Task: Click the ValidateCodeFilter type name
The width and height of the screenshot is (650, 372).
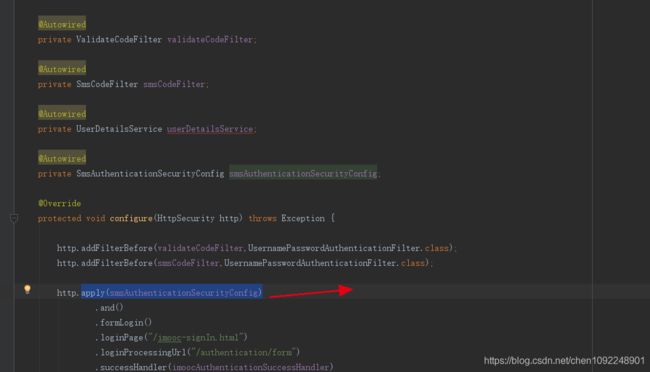Action: pyautogui.click(x=119, y=39)
